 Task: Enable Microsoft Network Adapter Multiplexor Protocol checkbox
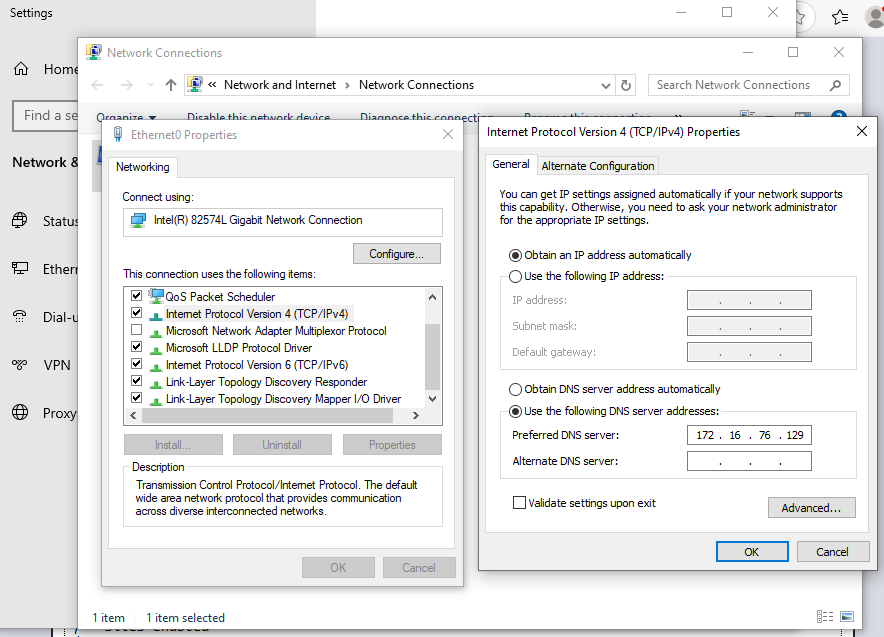tap(136, 329)
